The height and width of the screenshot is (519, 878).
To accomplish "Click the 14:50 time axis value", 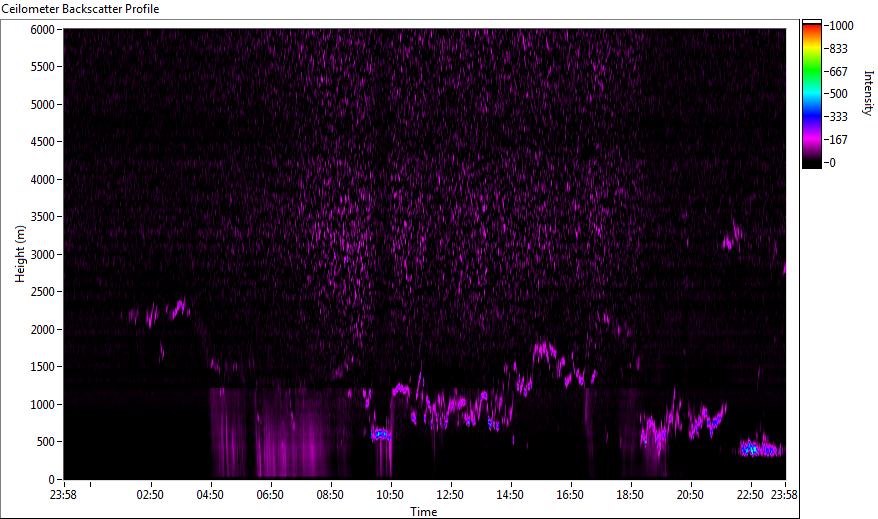I will point(510,495).
